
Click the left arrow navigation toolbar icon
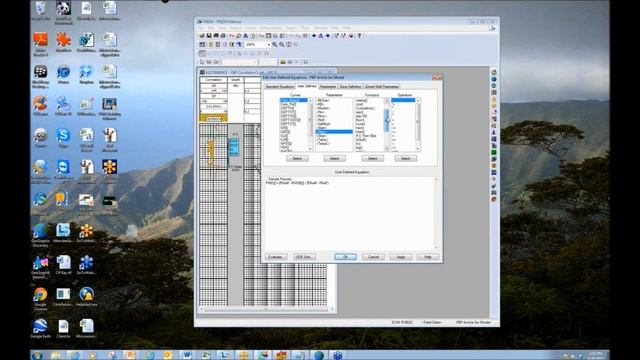pyautogui.click(x=314, y=36)
